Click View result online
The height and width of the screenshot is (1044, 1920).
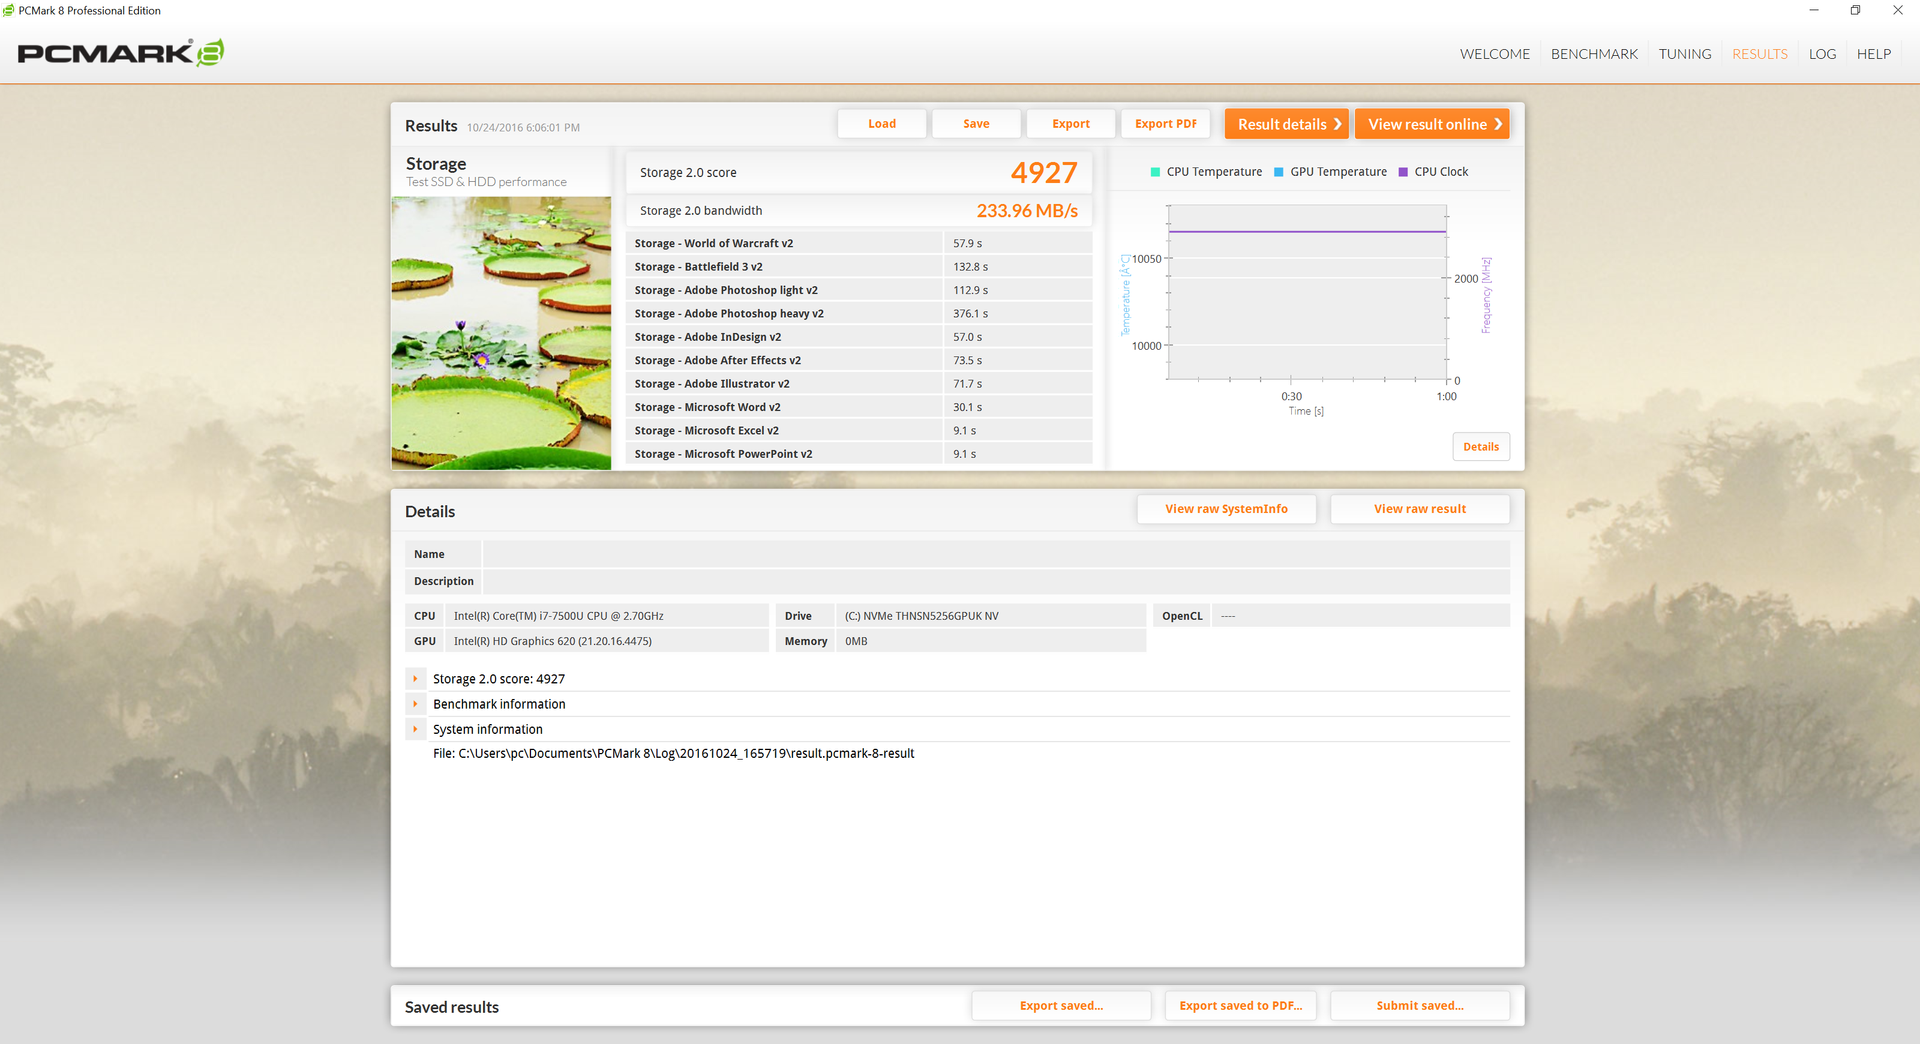pyautogui.click(x=1432, y=124)
